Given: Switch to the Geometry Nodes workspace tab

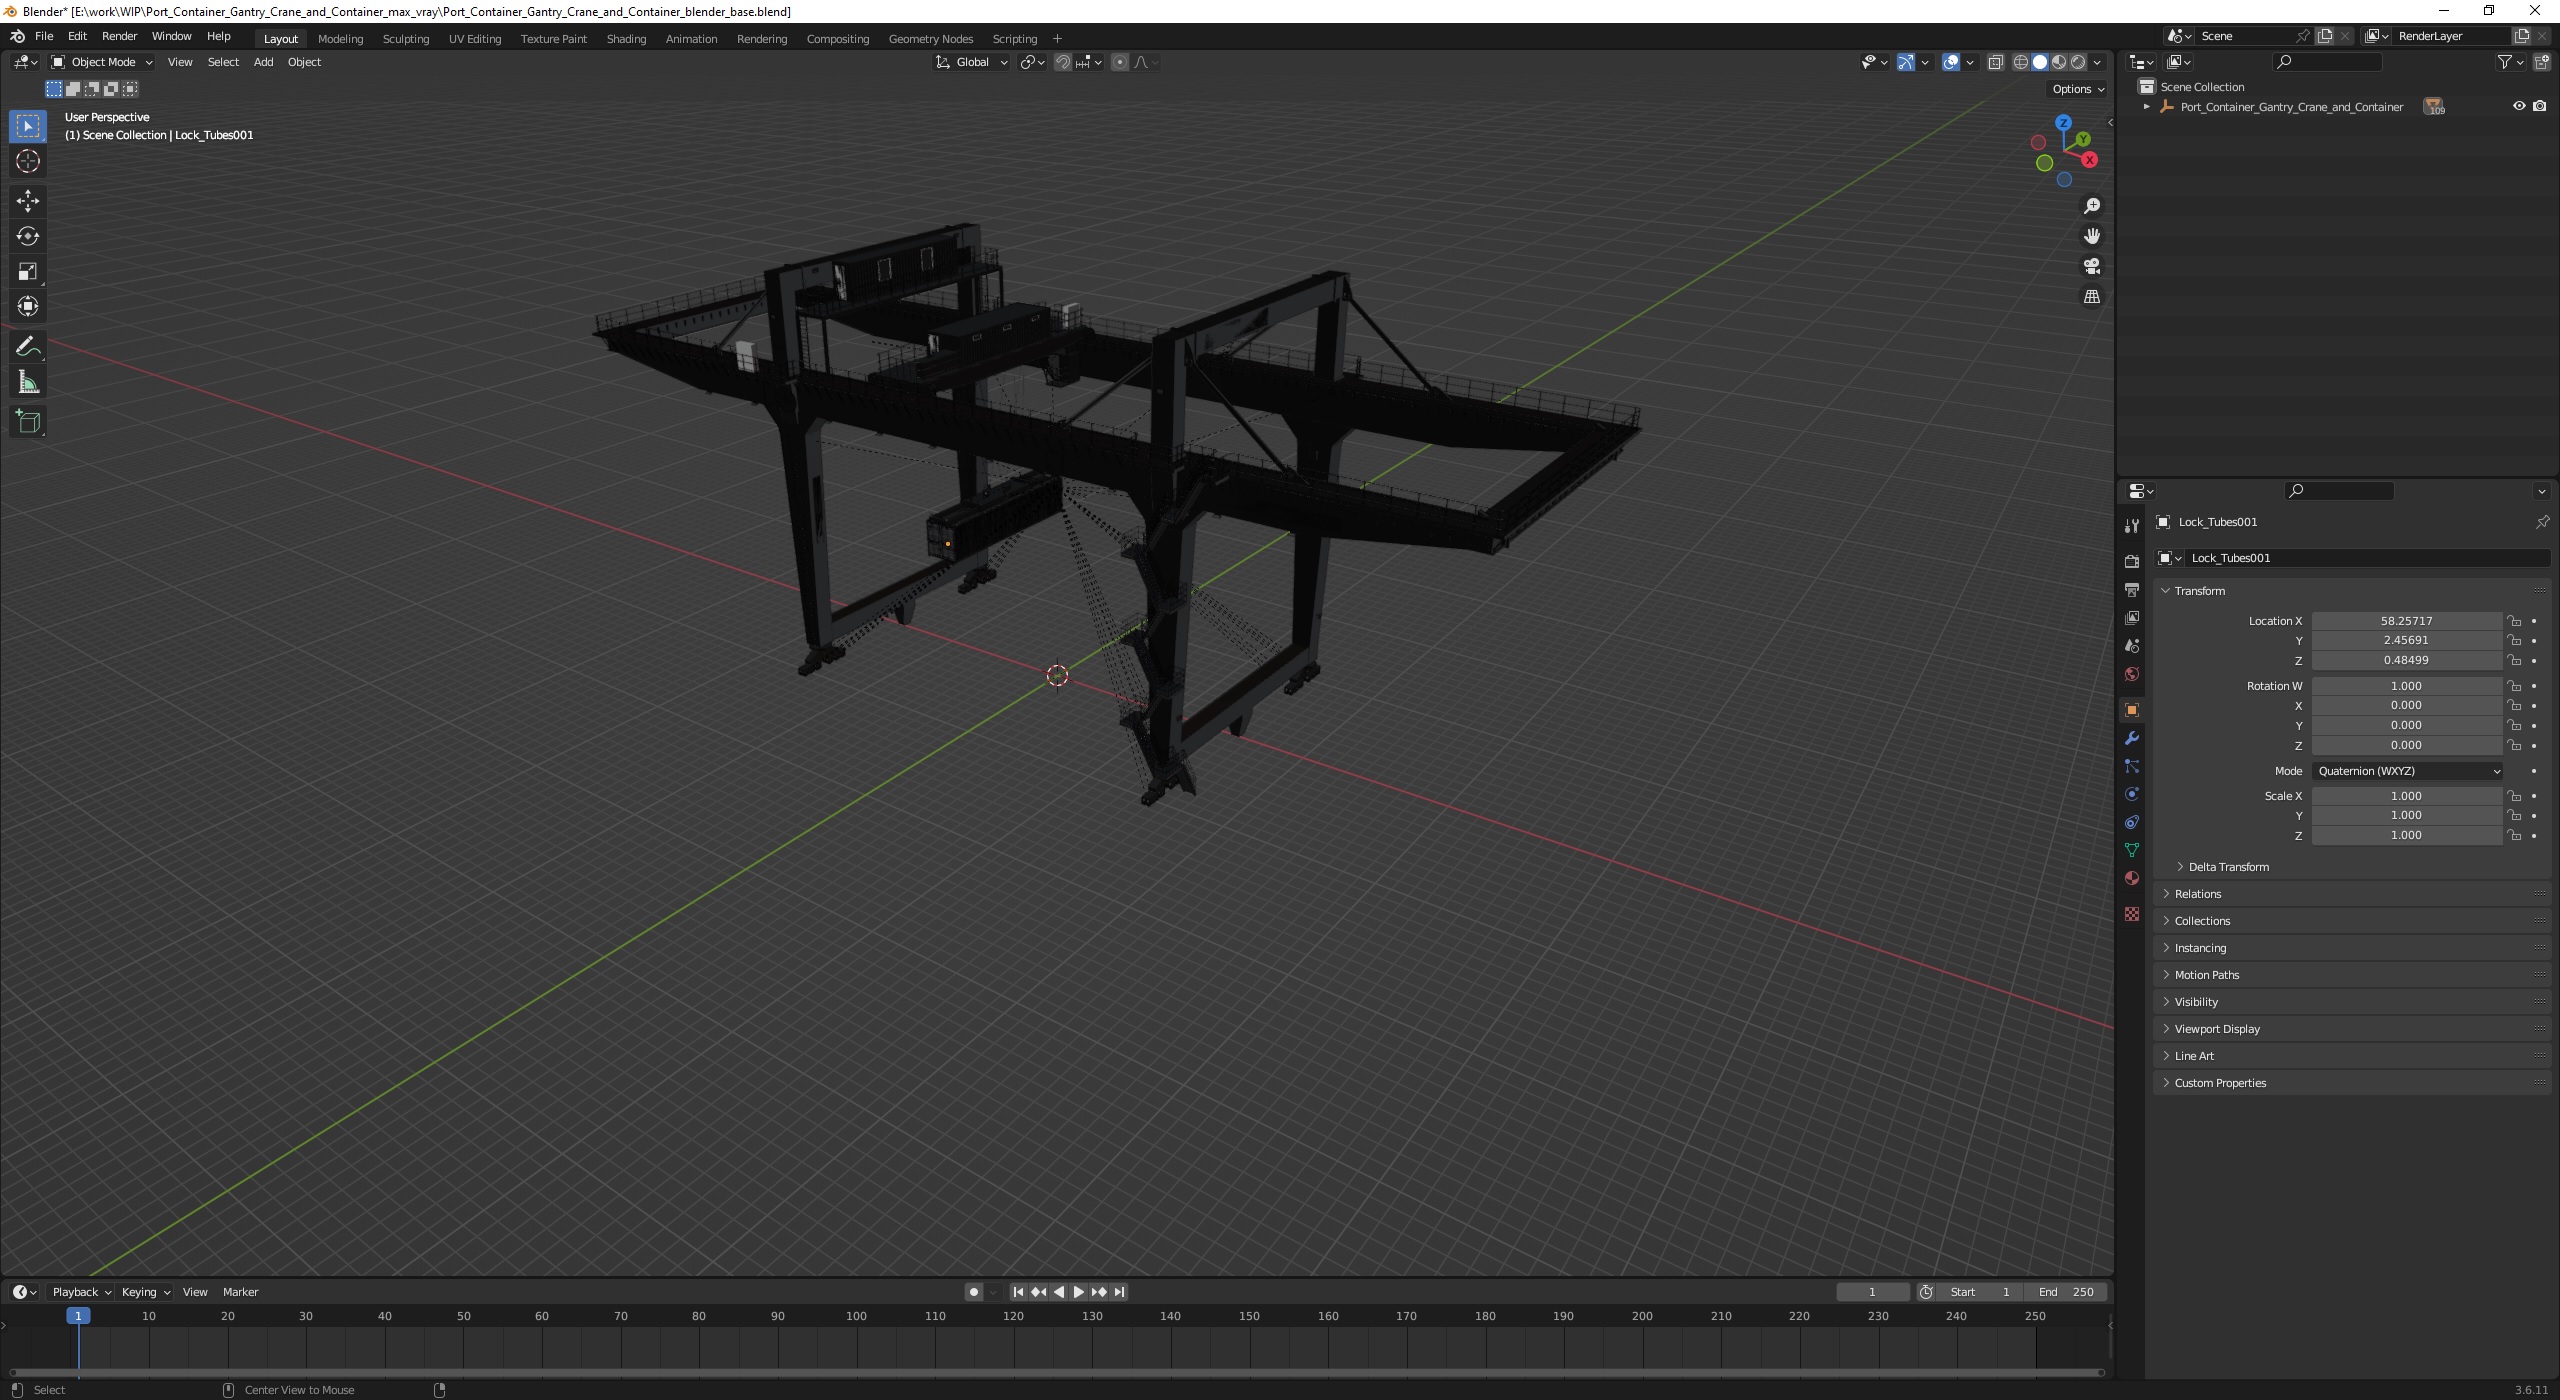Looking at the screenshot, I should pos(930,39).
